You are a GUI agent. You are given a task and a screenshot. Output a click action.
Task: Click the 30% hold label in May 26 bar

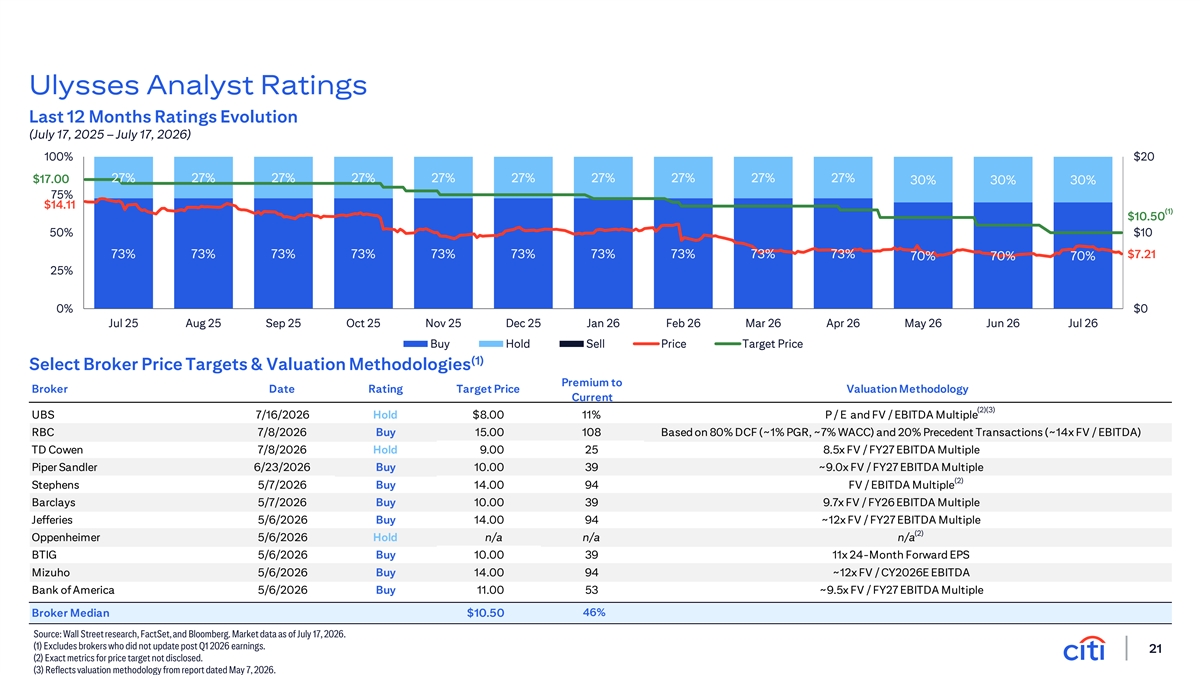tap(923, 181)
